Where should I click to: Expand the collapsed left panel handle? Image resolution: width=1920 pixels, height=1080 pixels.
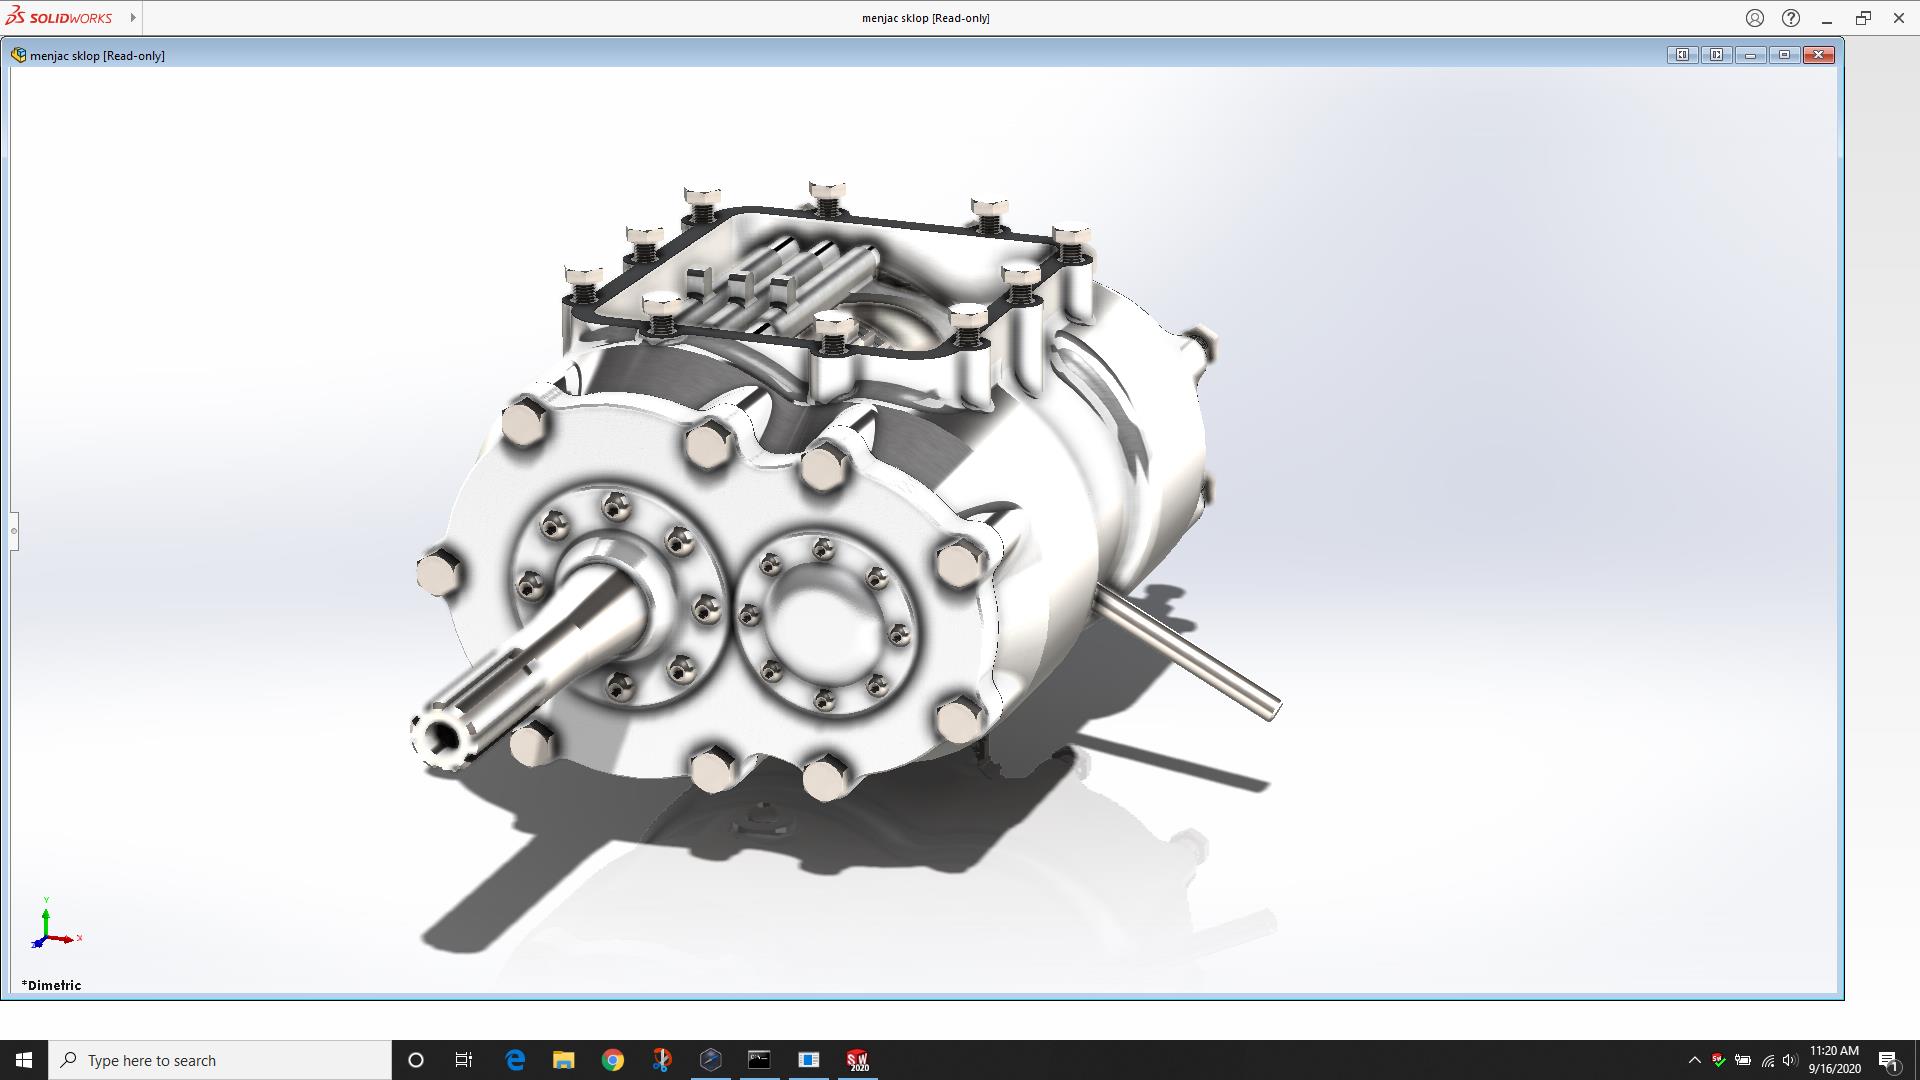pyautogui.click(x=14, y=531)
